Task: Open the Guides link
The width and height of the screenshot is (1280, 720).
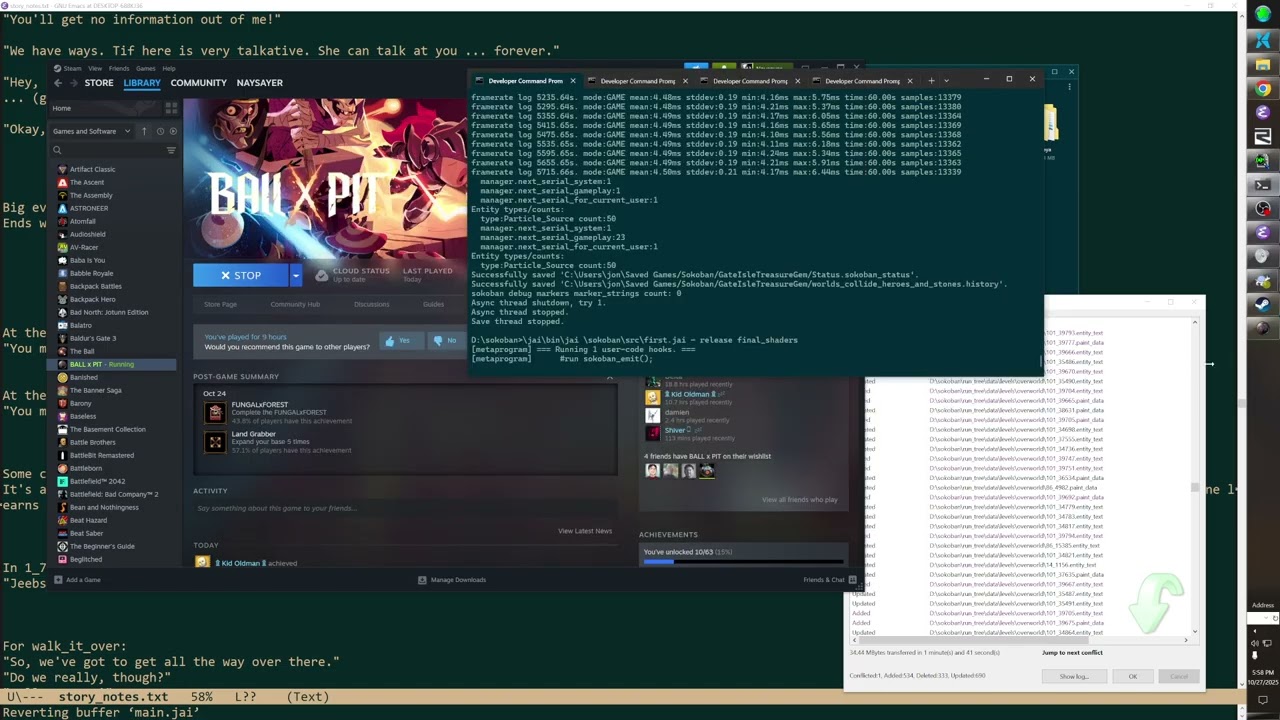Action: 433,304
